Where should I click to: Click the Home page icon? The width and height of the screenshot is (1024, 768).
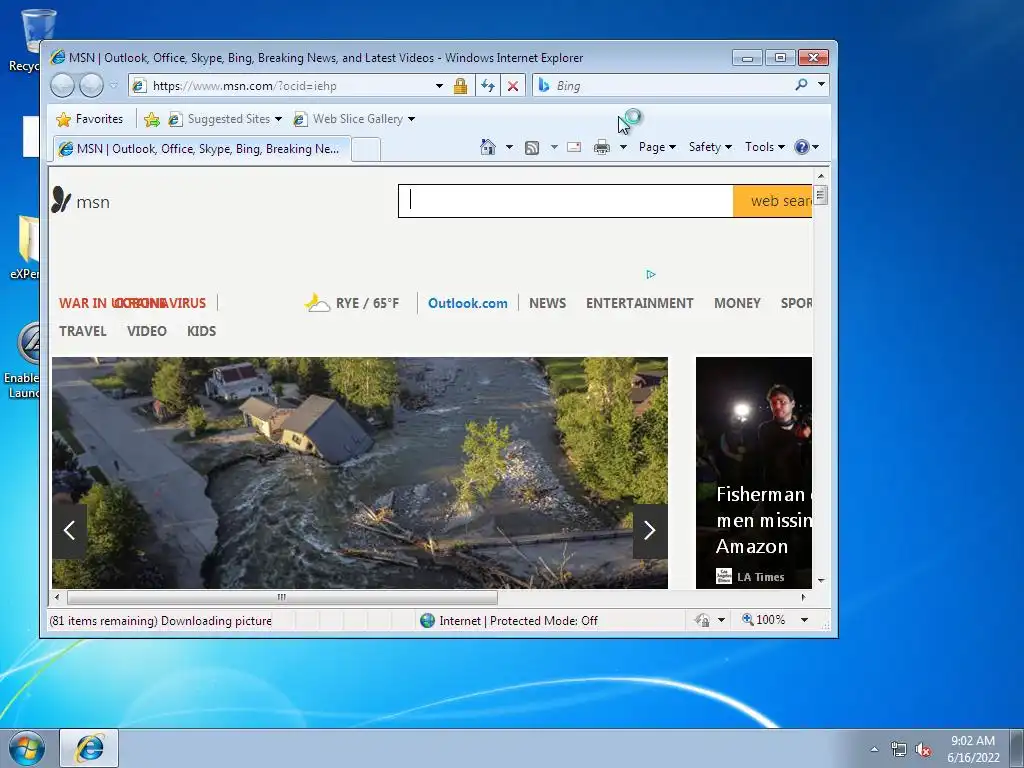click(488, 147)
